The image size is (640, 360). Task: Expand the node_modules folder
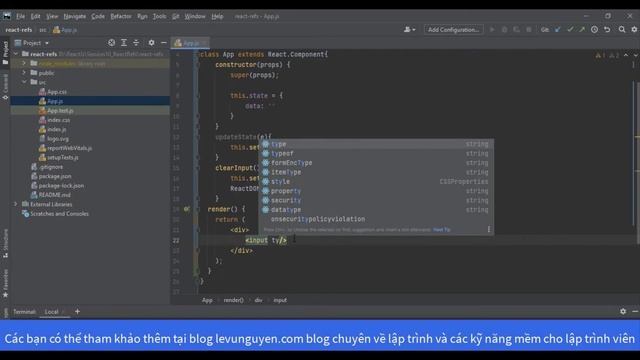point(24,63)
